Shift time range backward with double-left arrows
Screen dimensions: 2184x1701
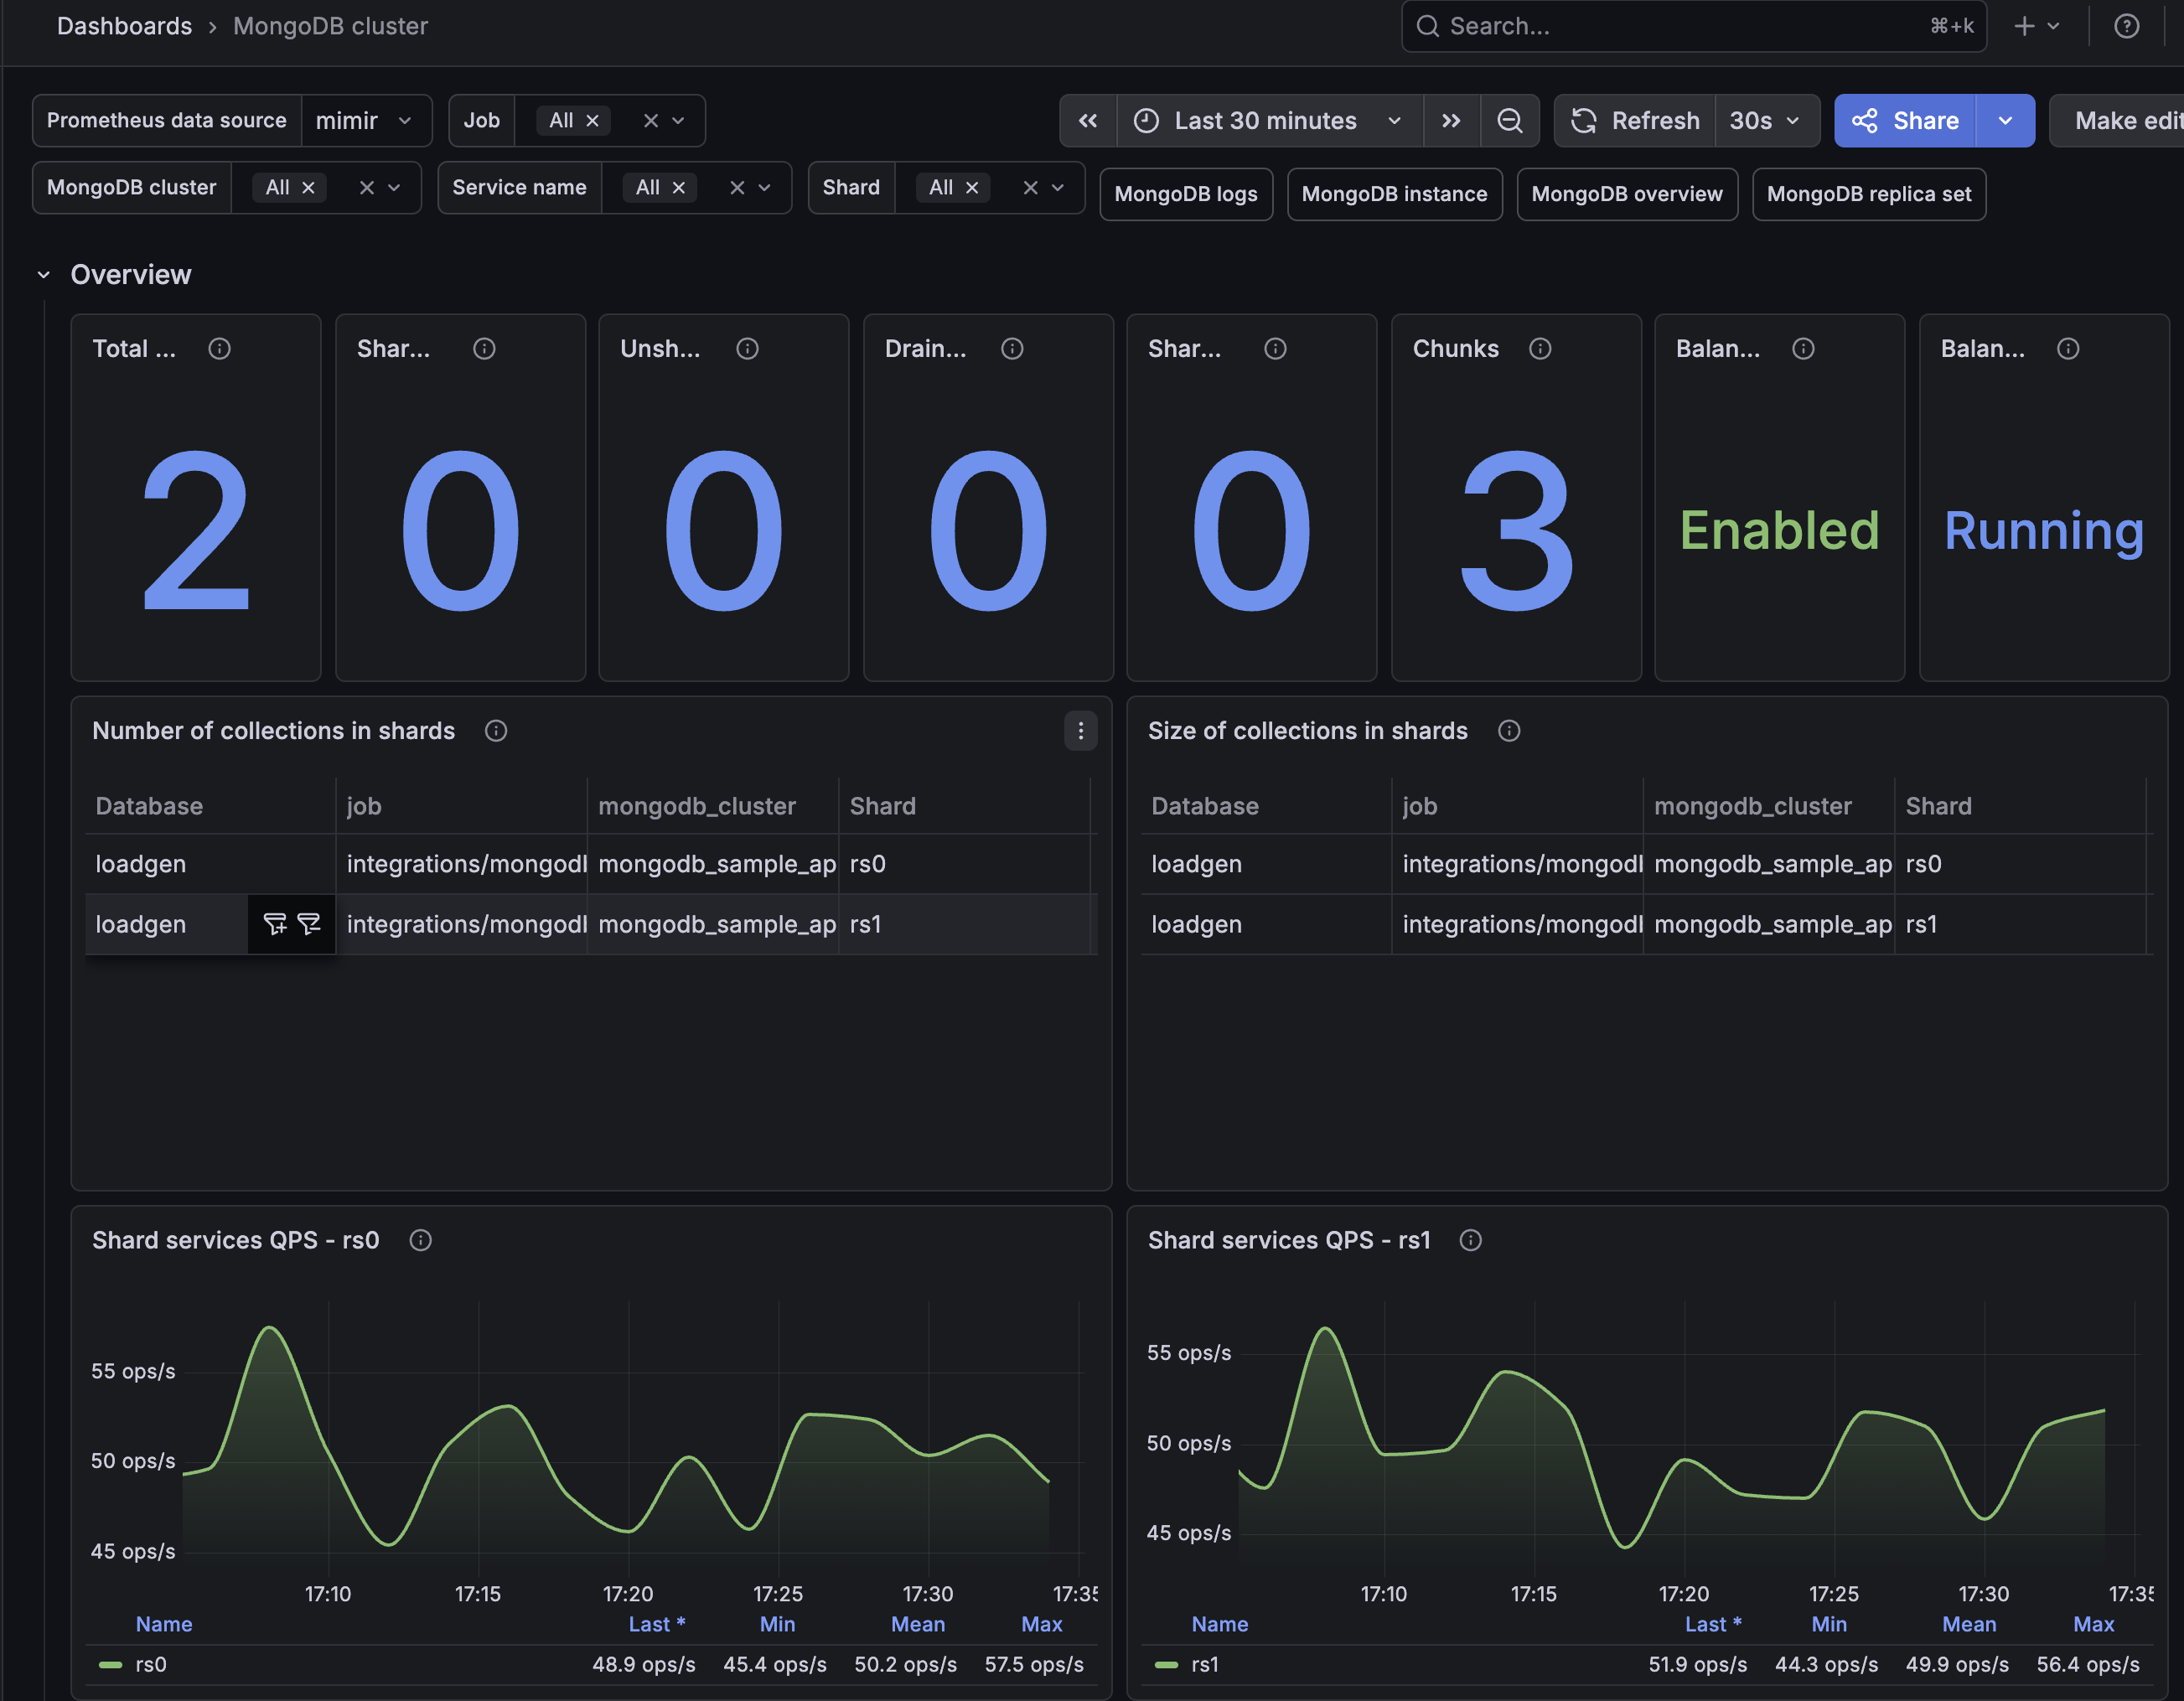pyautogui.click(x=1088, y=121)
